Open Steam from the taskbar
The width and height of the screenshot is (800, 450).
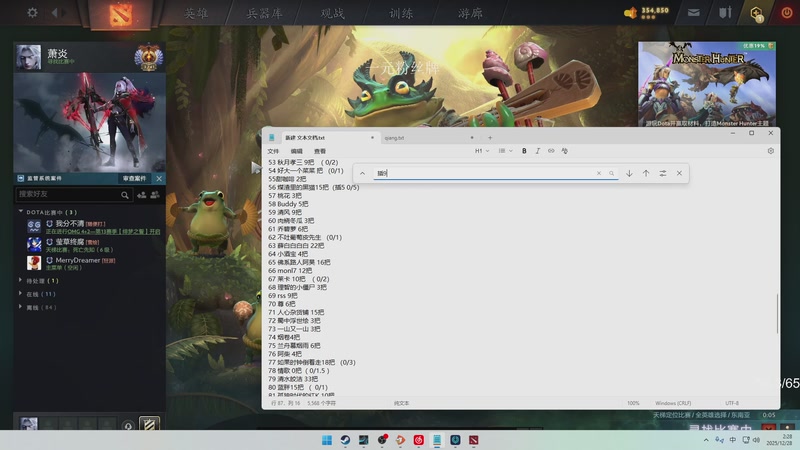pyautogui.click(x=345, y=440)
